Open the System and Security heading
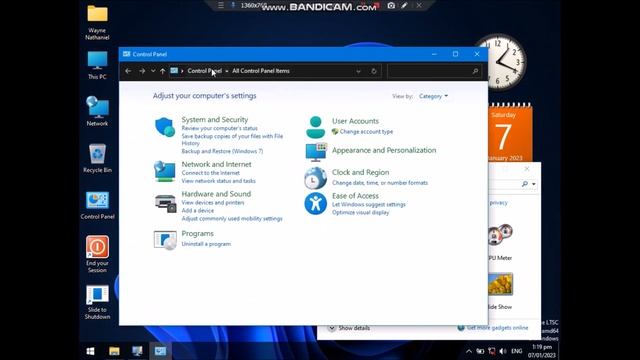The width and height of the screenshot is (640, 360). click(x=215, y=120)
